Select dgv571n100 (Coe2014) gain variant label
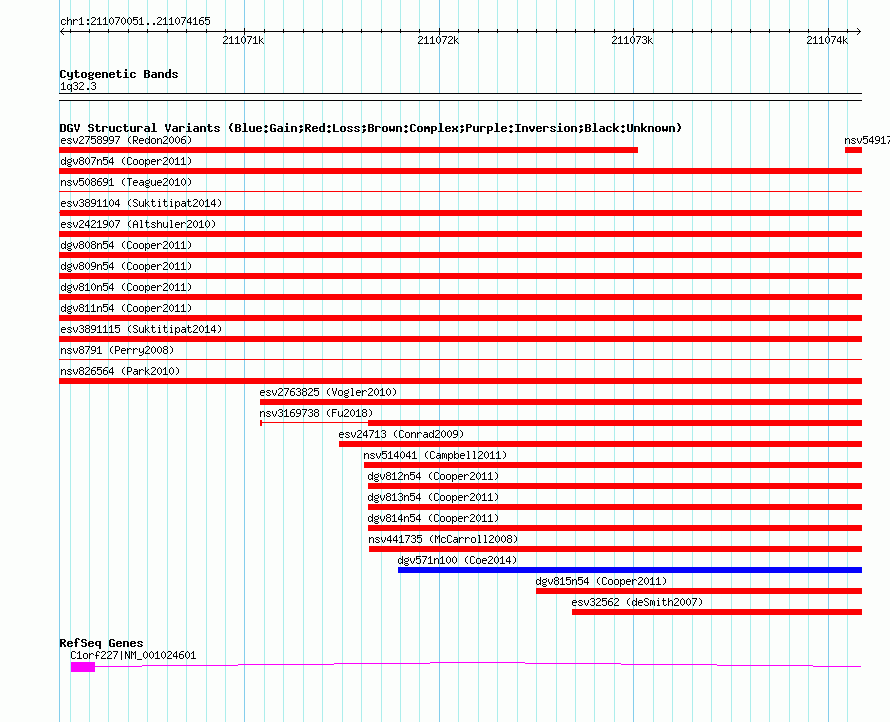Screen dimensions: 890x722 click(x=457, y=560)
